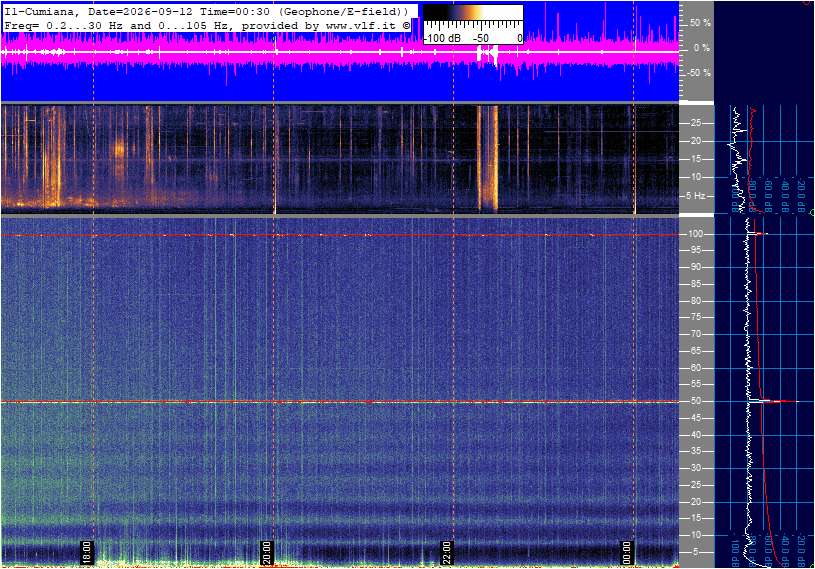815x569 pixels.
Task: Click the 22:00 time marker label
Action: (446, 552)
